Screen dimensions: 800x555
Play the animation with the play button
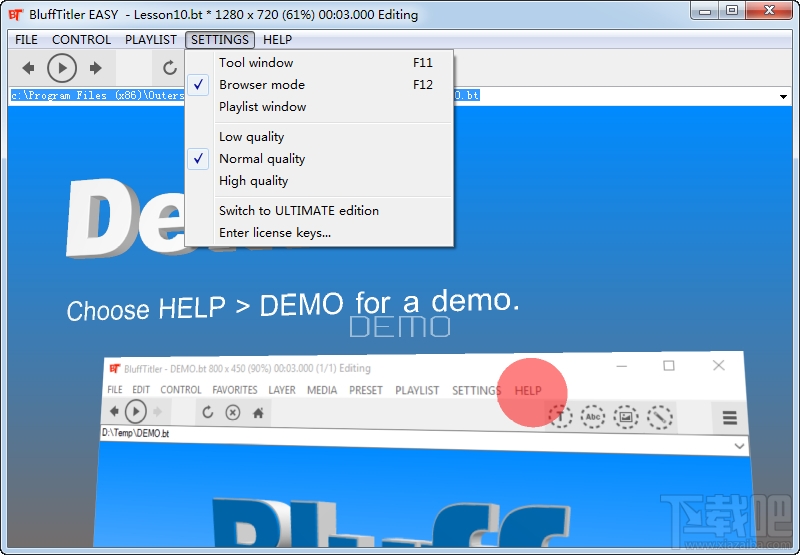point(62,68)
